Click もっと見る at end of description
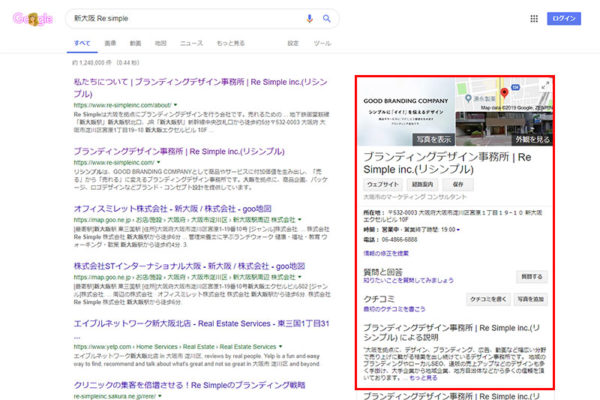This screenshot has height=400, width=600. (x=423, y=378)
